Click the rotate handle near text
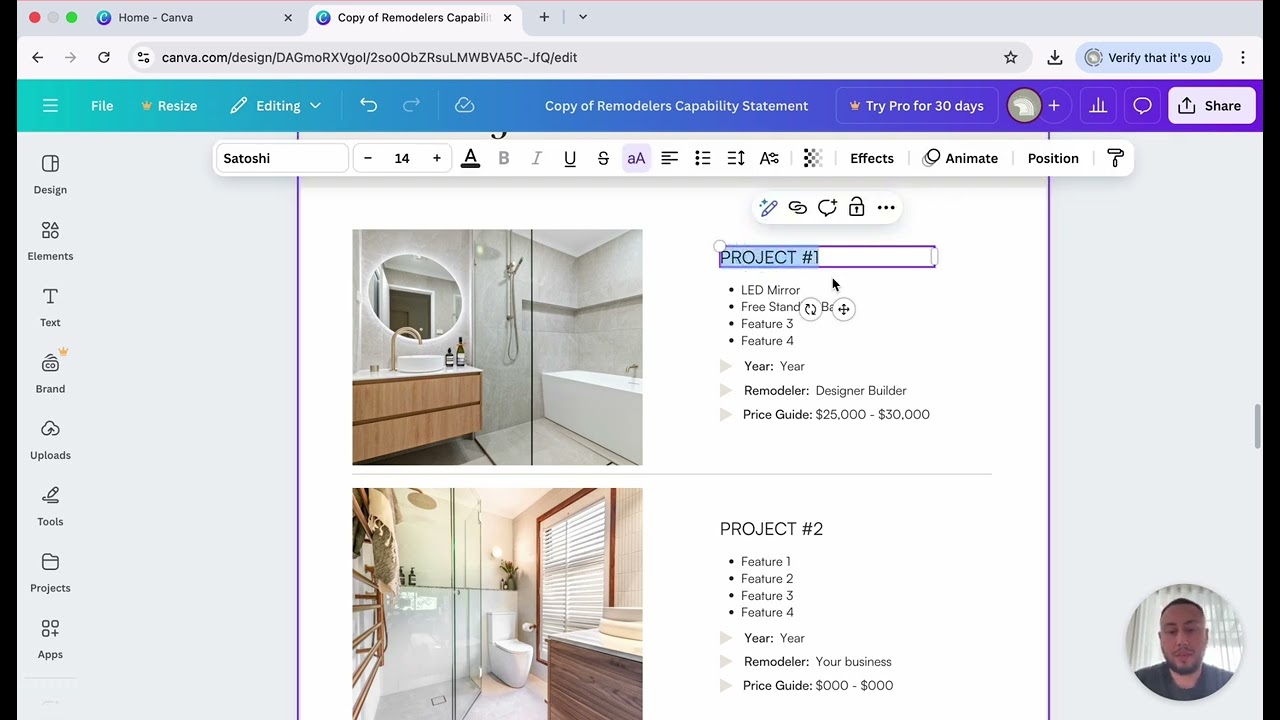This screenshot has height=720, width=1280. pos(811,309)
